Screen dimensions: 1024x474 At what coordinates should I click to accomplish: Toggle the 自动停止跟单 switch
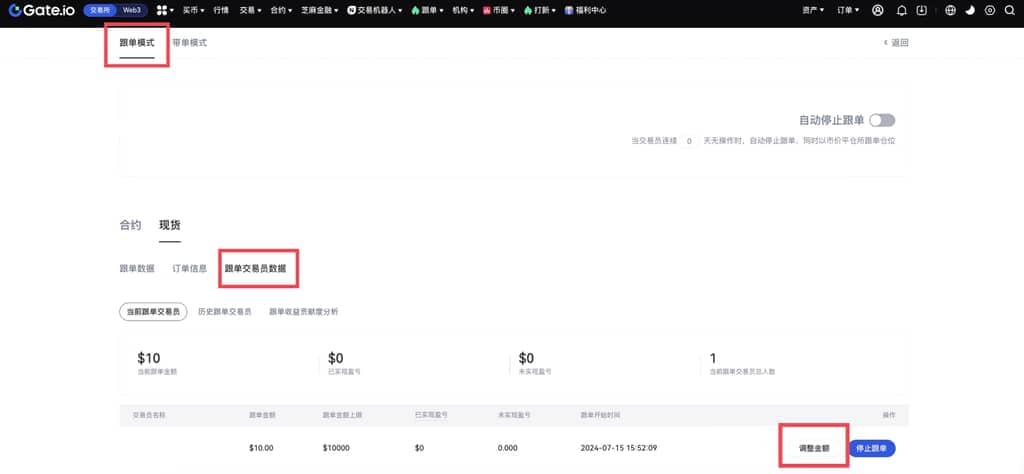pos(882,120)
